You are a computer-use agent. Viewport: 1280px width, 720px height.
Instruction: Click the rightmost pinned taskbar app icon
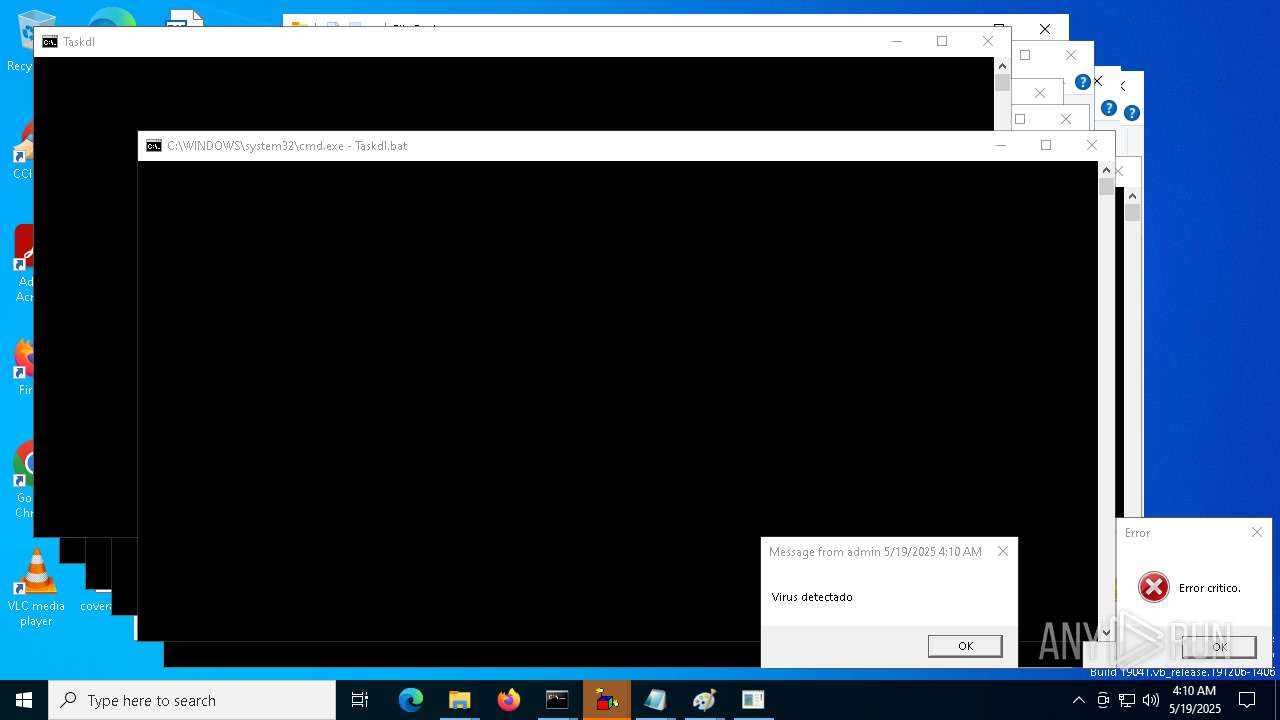pyautogui.click(x=753, y=700)
